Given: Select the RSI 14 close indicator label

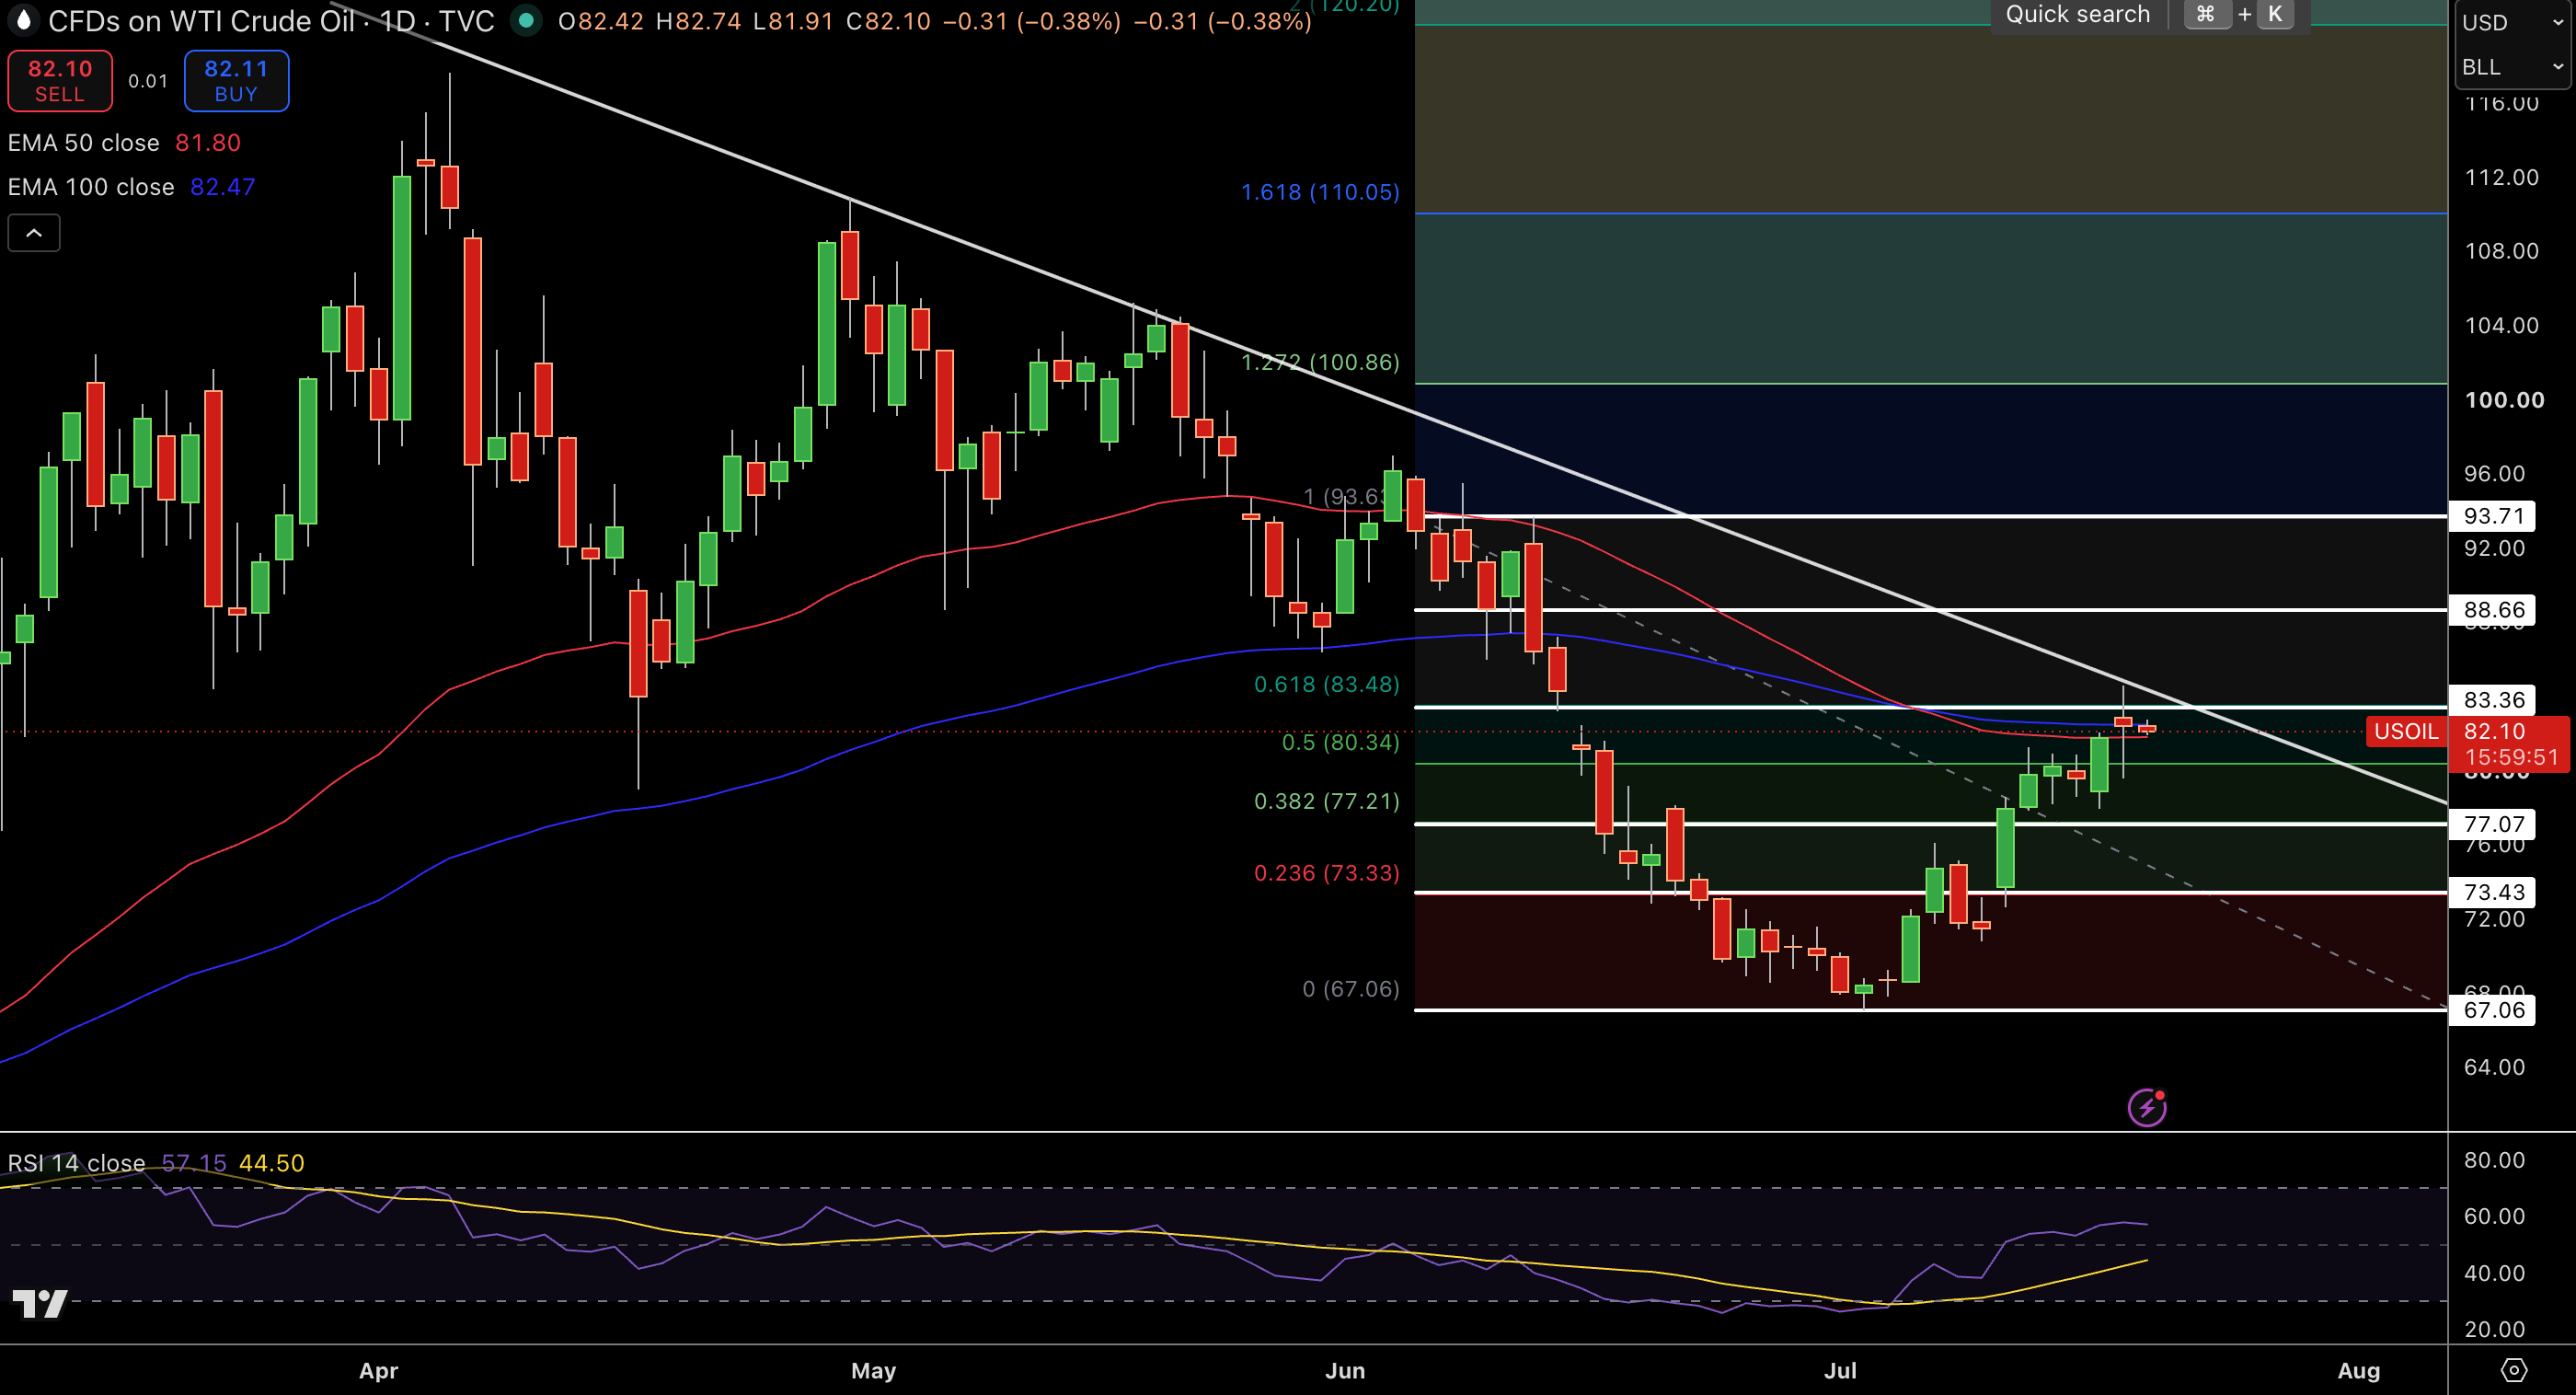Looking at the screenshot, I should pos(76,1163).
